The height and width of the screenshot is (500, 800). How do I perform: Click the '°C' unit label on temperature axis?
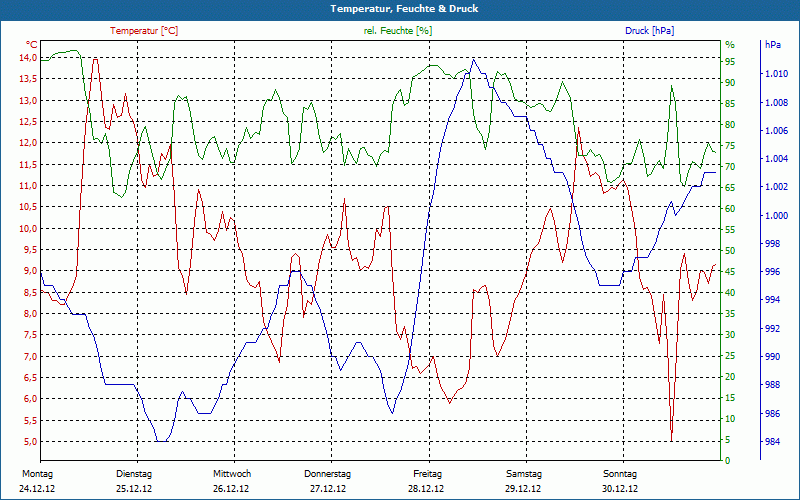point(31,45)
